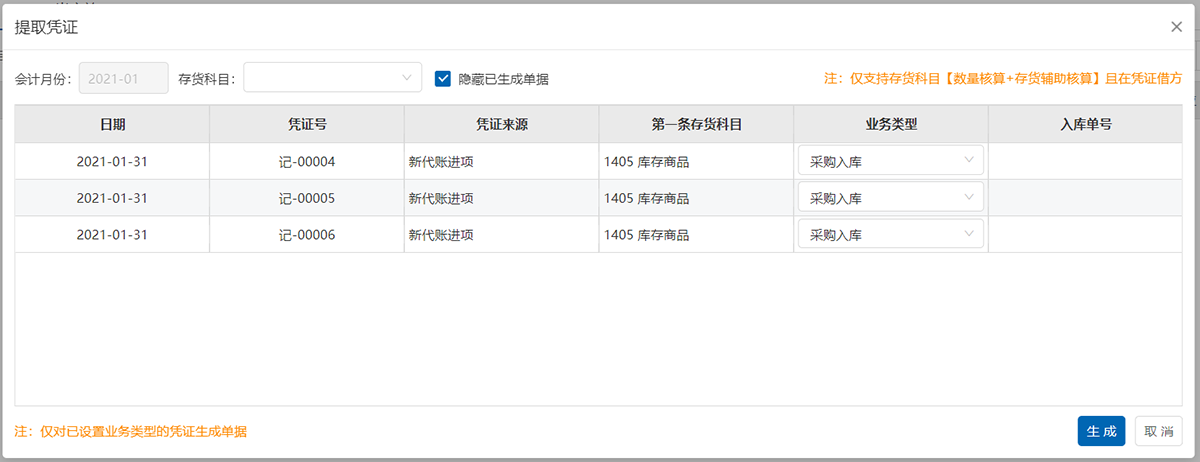Click the 日期 column header
The width and height of the screenshot is (1200, 462).
tap(112, 125)
